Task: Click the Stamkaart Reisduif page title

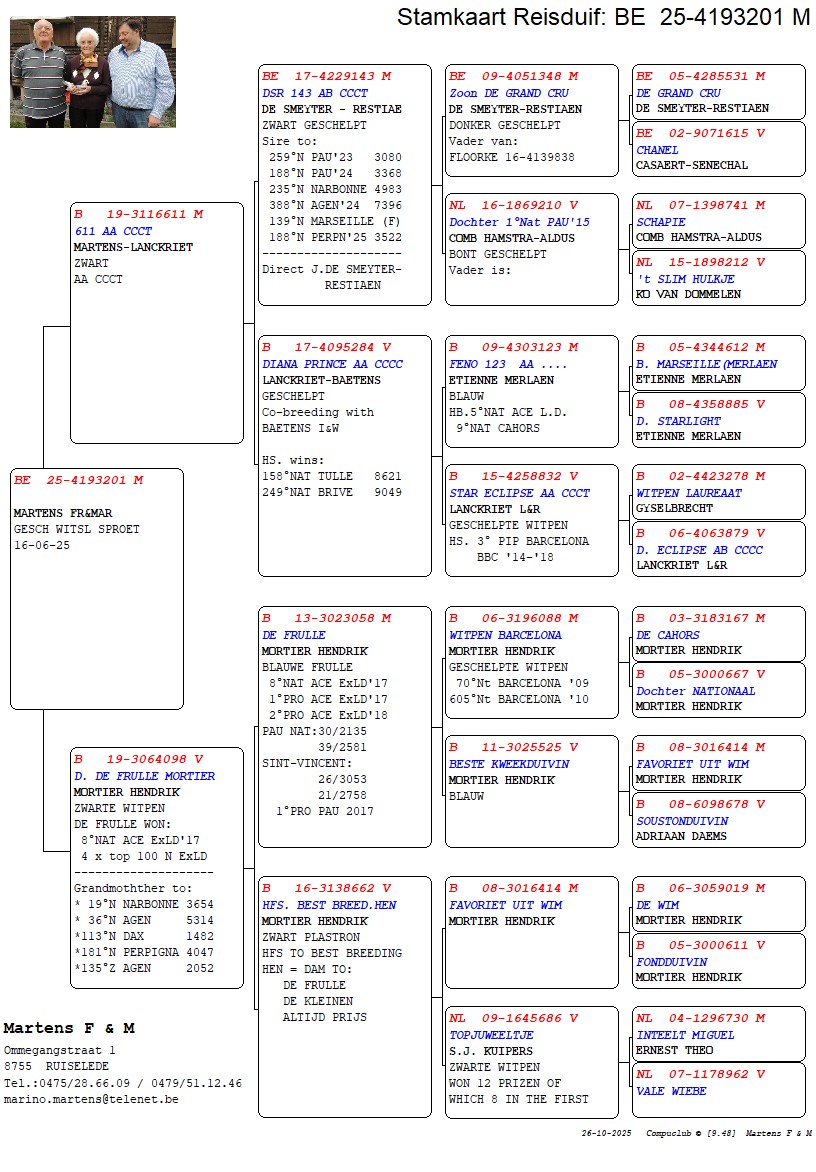Action: tap(603, 17)
